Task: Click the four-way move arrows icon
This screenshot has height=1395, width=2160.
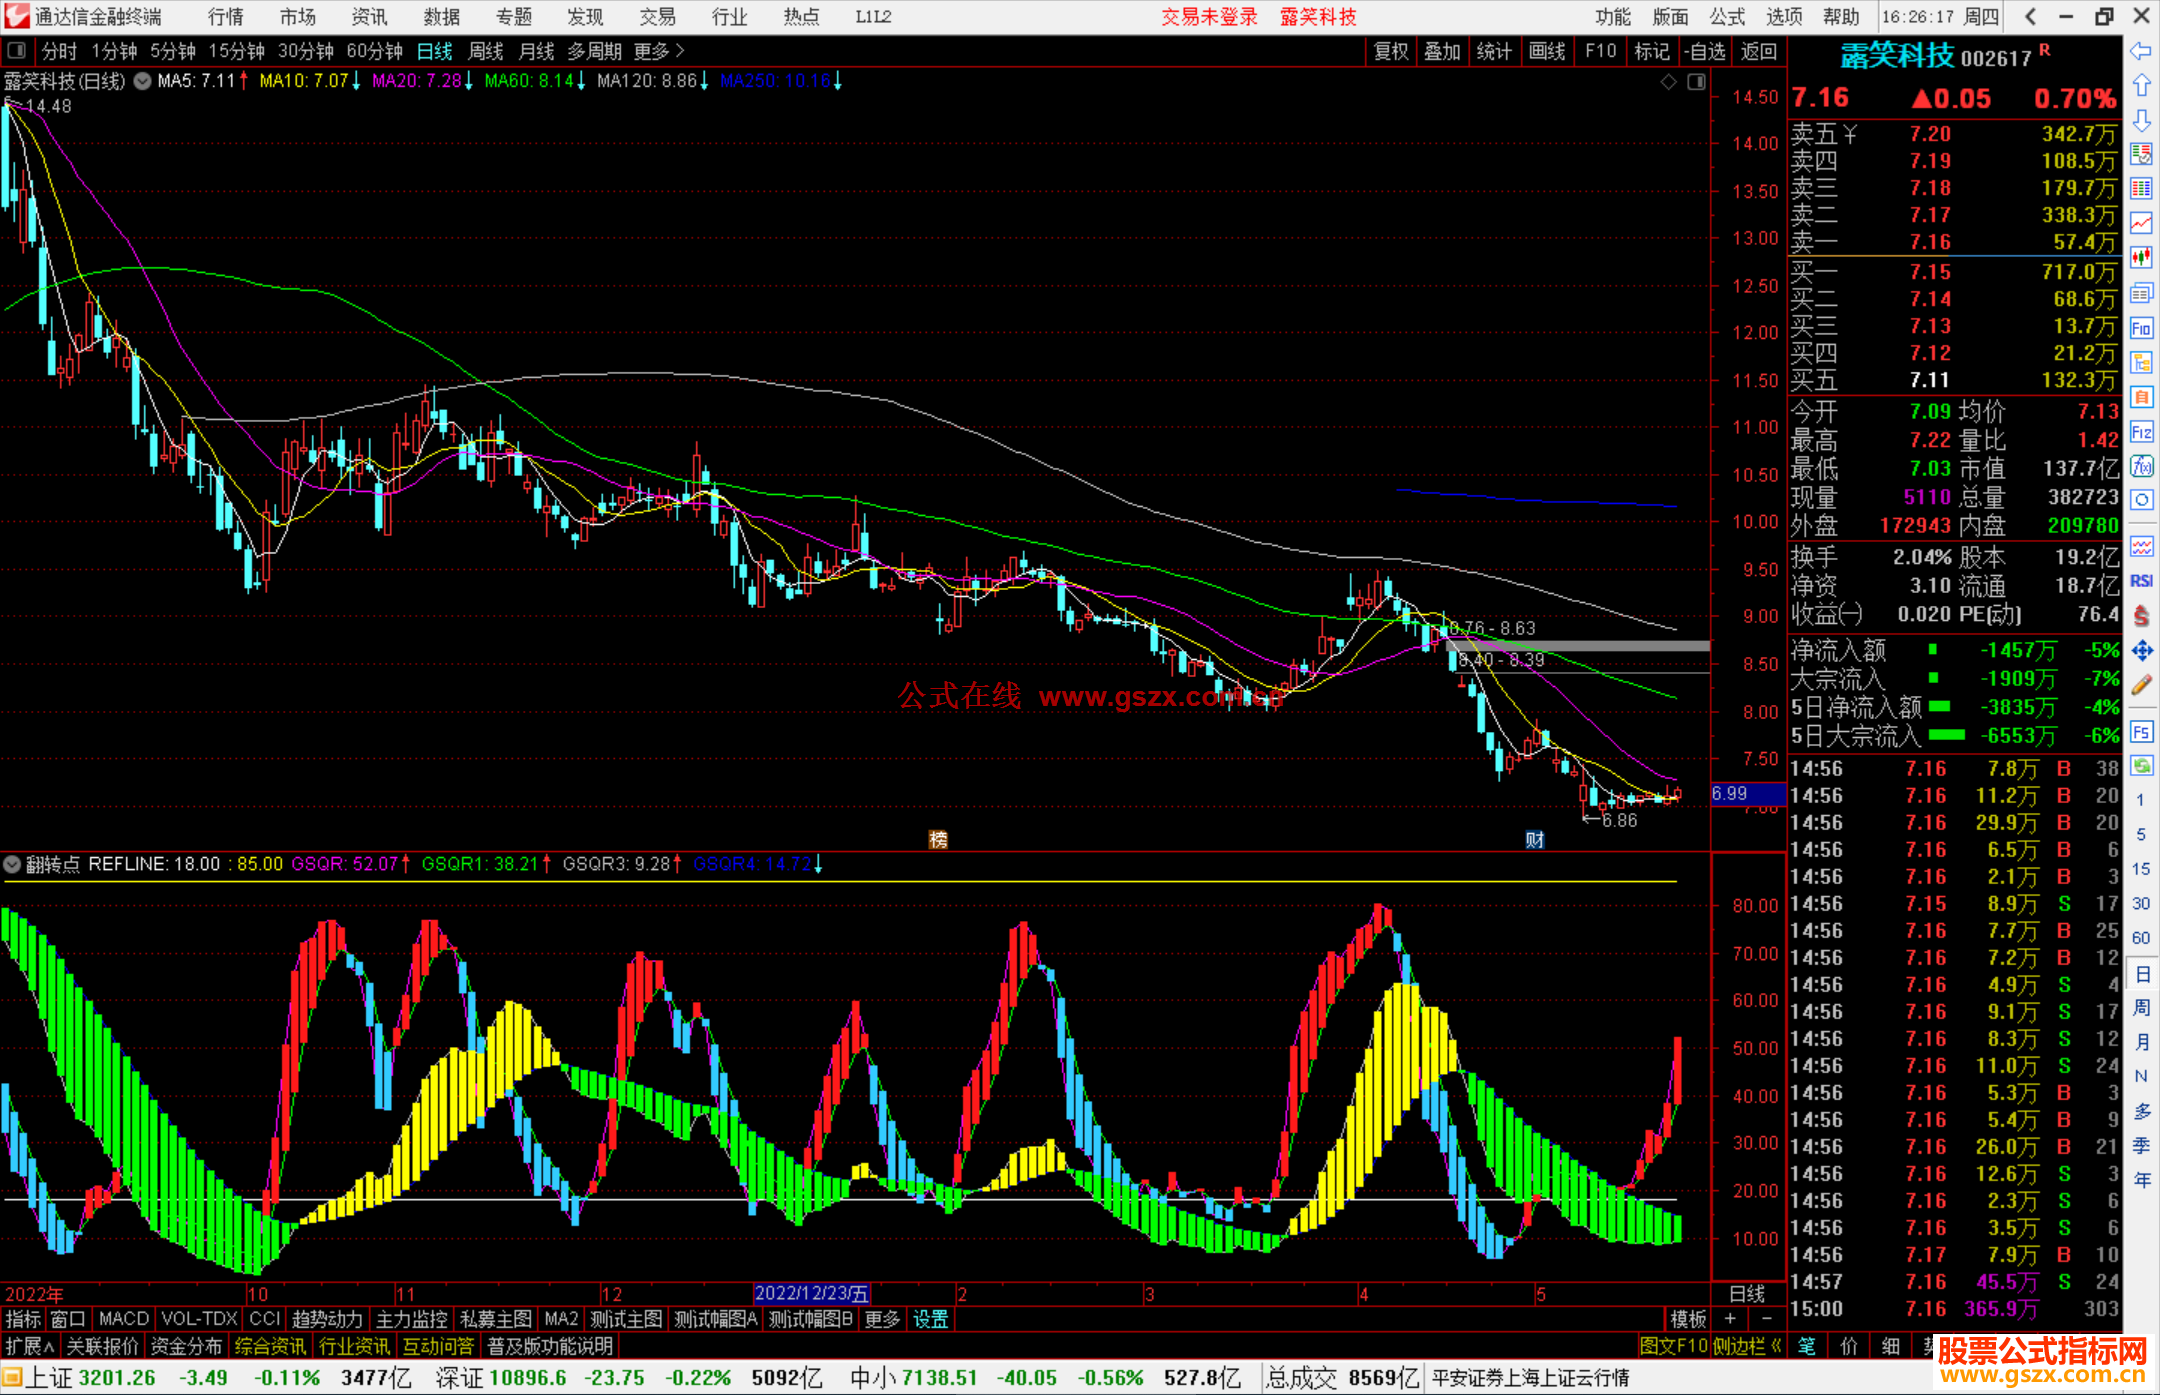Action: [x=2141, y=651]
